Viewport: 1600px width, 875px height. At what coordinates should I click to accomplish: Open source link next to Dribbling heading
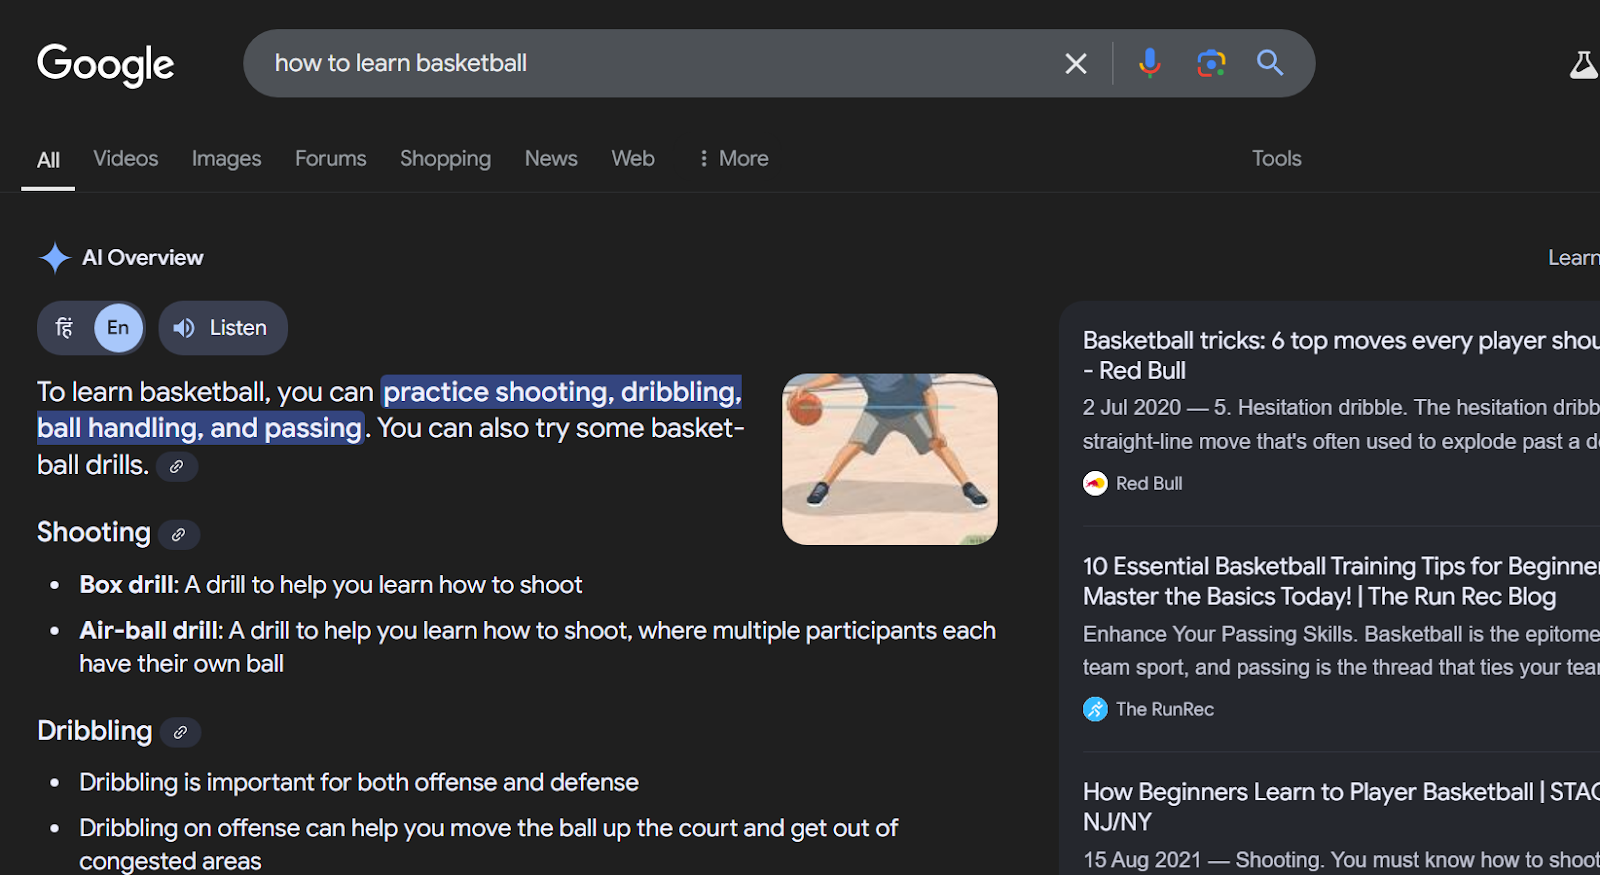[x=180, y=733]
